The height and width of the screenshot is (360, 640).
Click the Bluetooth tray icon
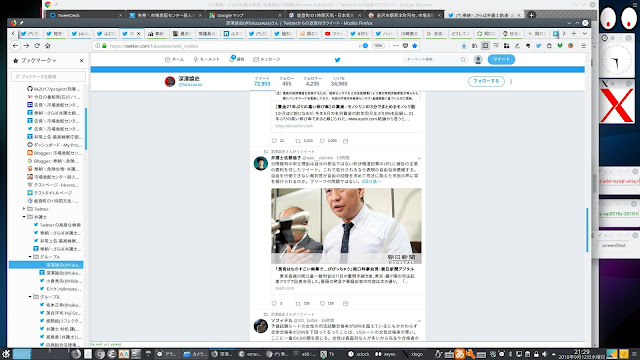tap(510, 354)
